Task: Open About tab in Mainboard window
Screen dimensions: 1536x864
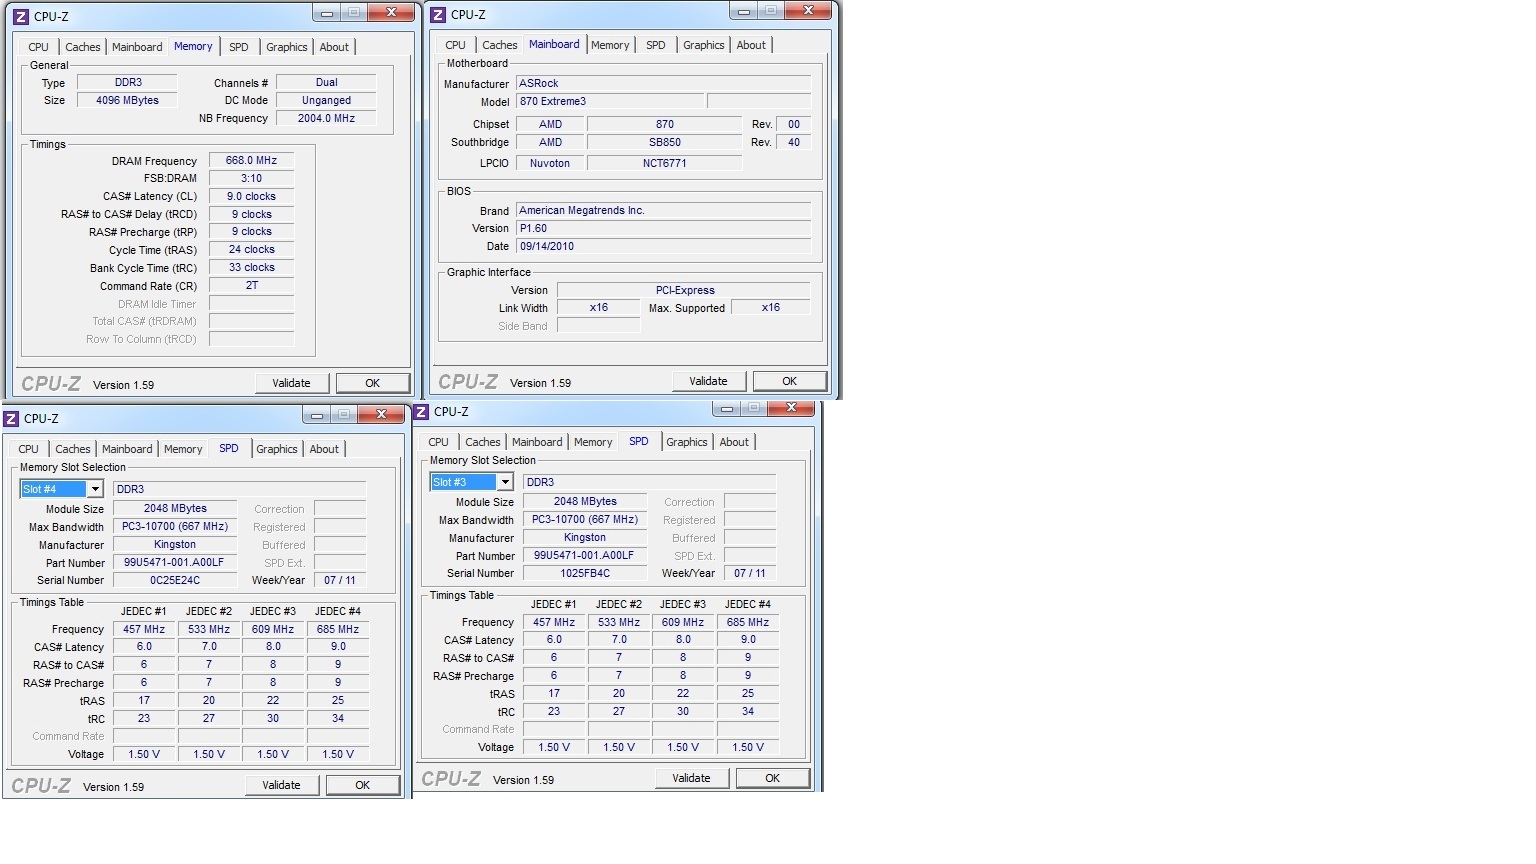Action: pos(751,45)
